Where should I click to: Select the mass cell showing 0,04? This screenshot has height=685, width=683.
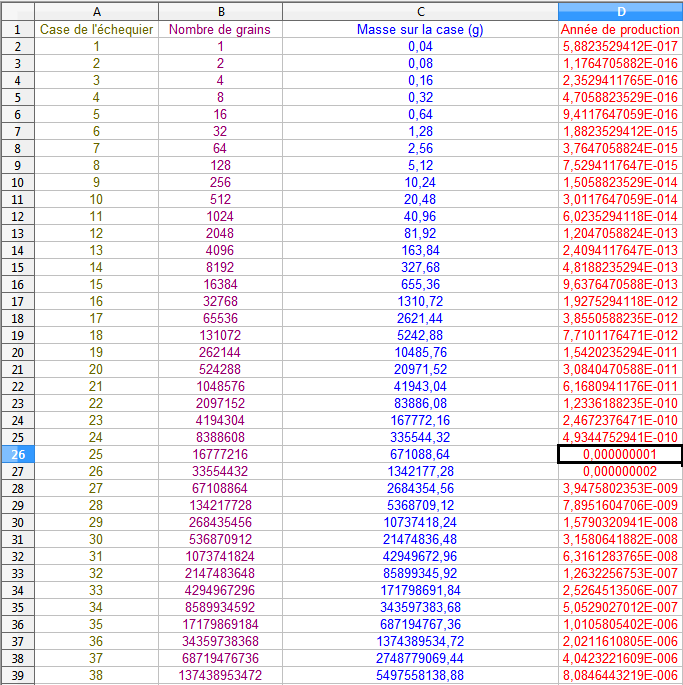coord(420,46)
